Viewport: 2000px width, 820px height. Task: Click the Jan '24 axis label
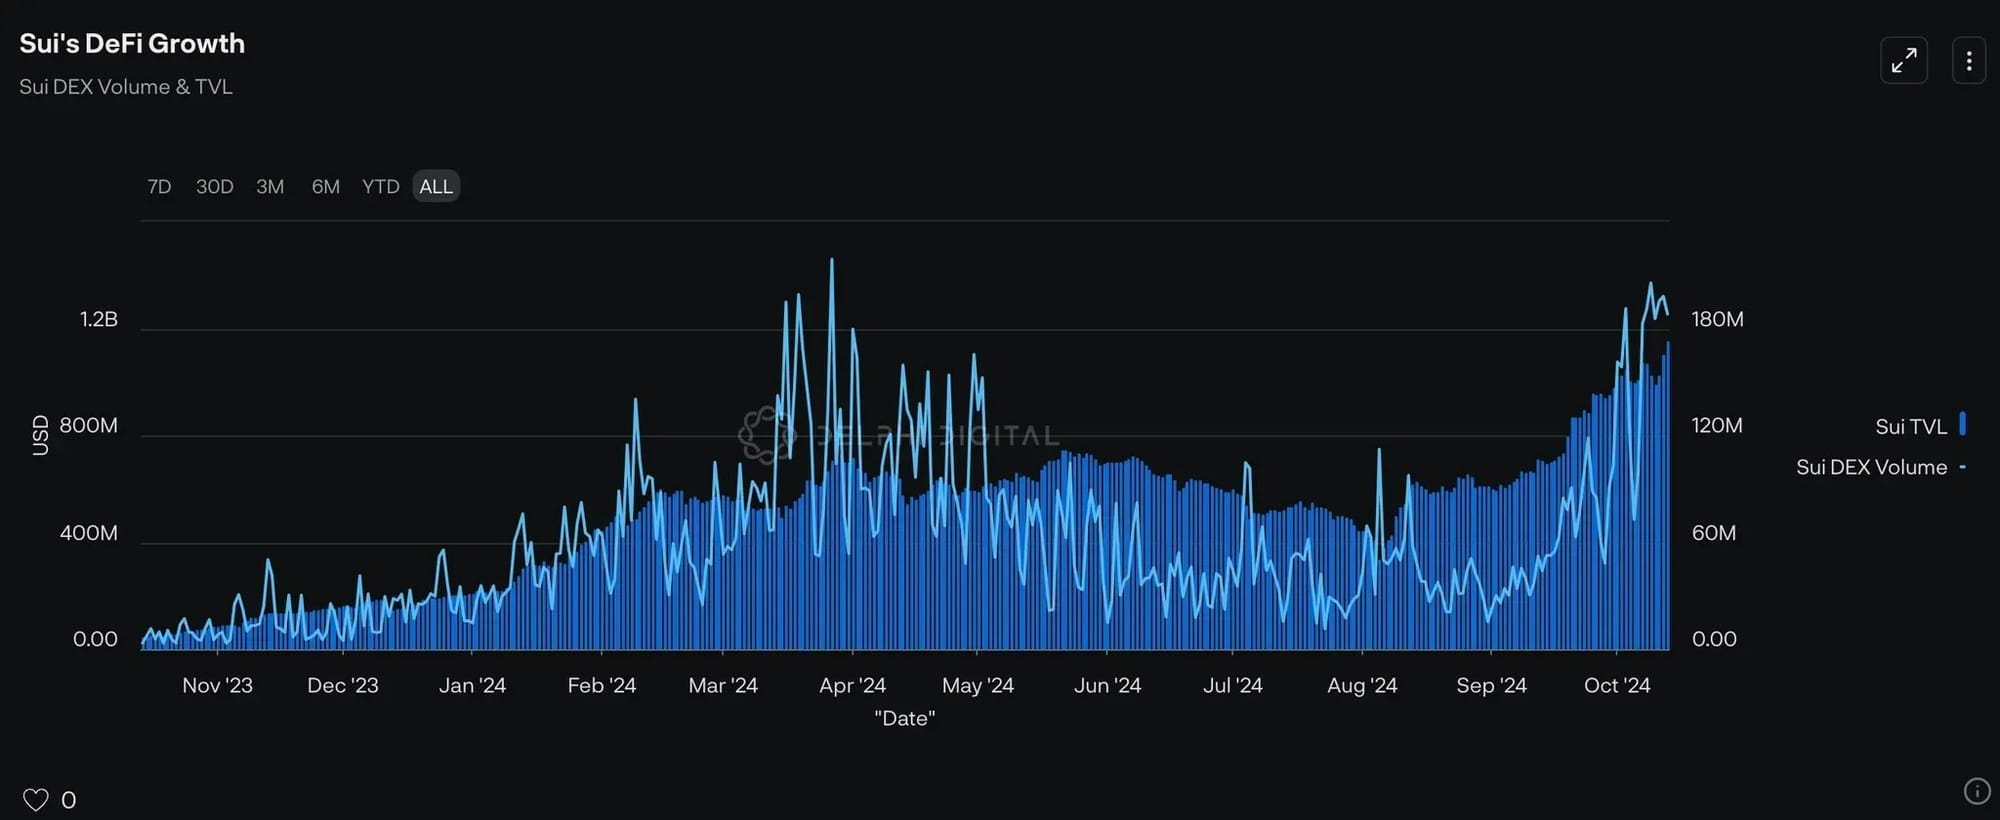(x=472, y=685)
